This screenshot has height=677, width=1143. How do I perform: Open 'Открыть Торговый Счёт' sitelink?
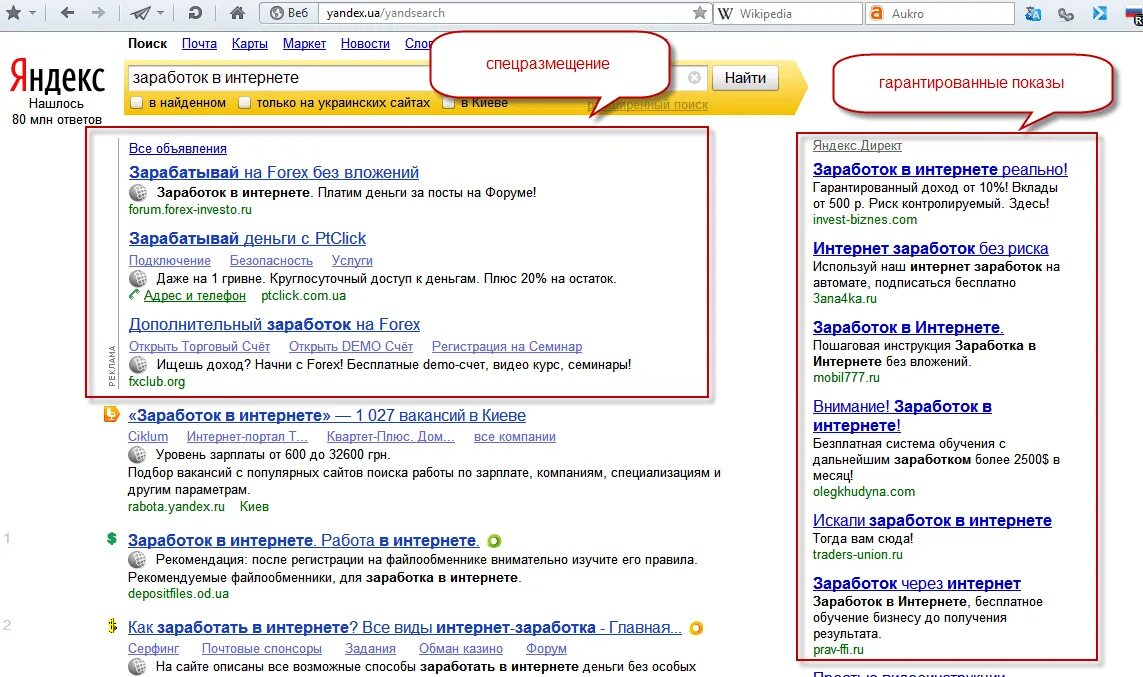coord(200,347)
